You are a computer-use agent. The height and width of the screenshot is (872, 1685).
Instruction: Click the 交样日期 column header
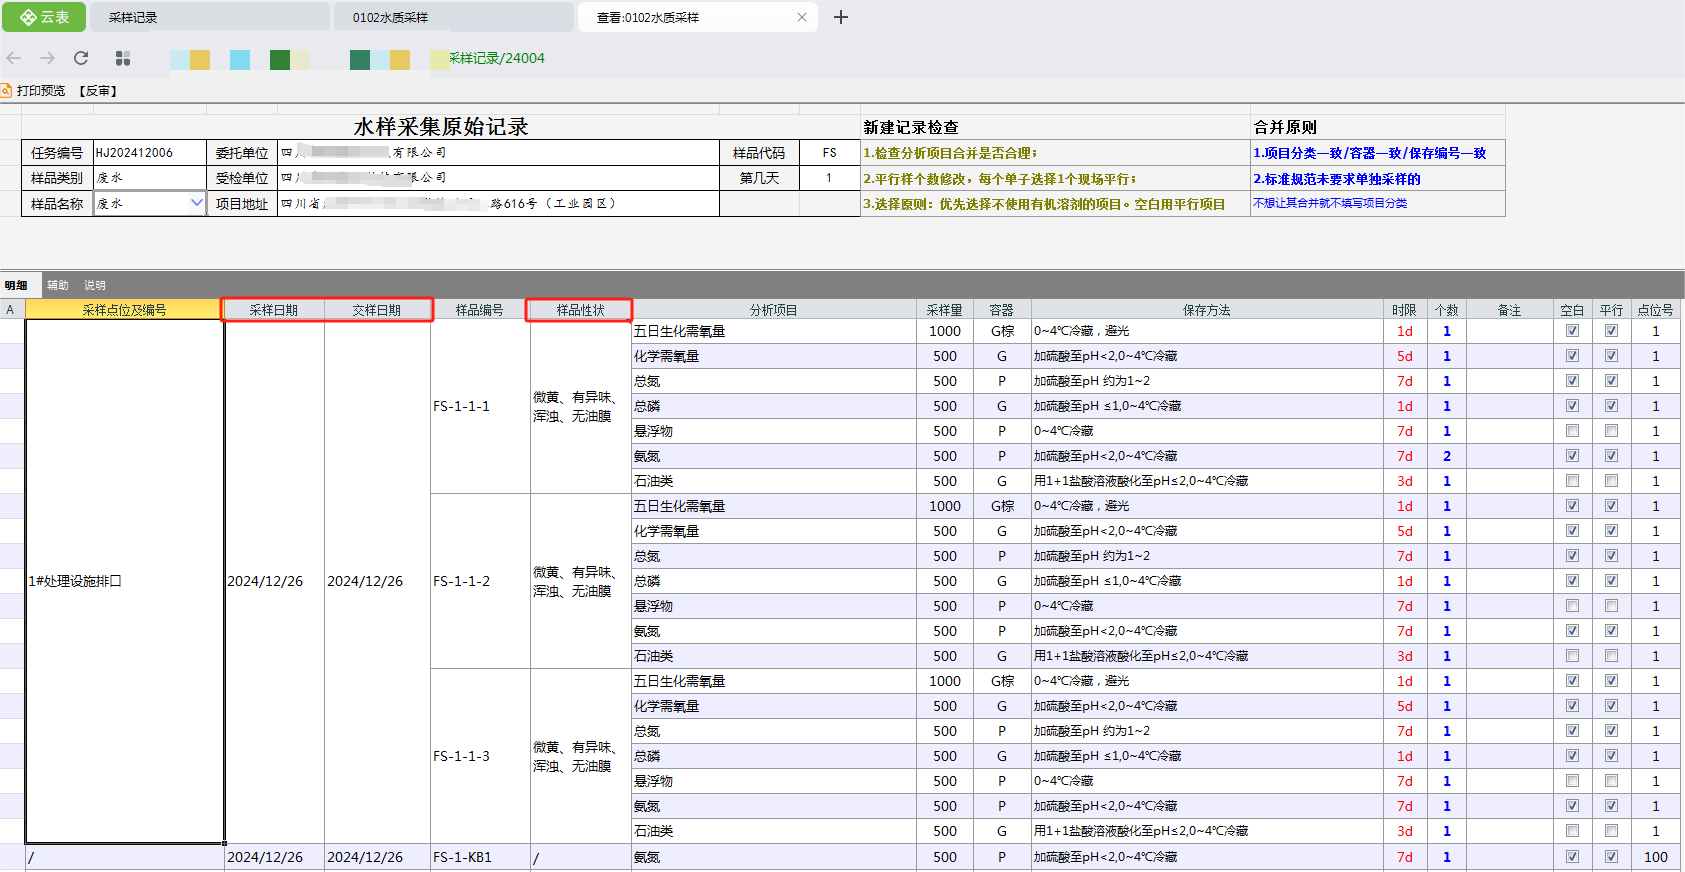377,310
